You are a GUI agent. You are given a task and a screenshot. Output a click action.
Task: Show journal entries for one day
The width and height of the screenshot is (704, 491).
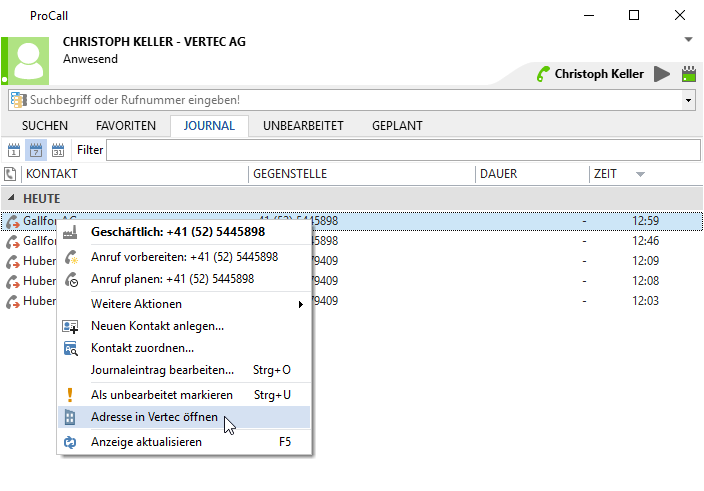(x=14, y=150)
